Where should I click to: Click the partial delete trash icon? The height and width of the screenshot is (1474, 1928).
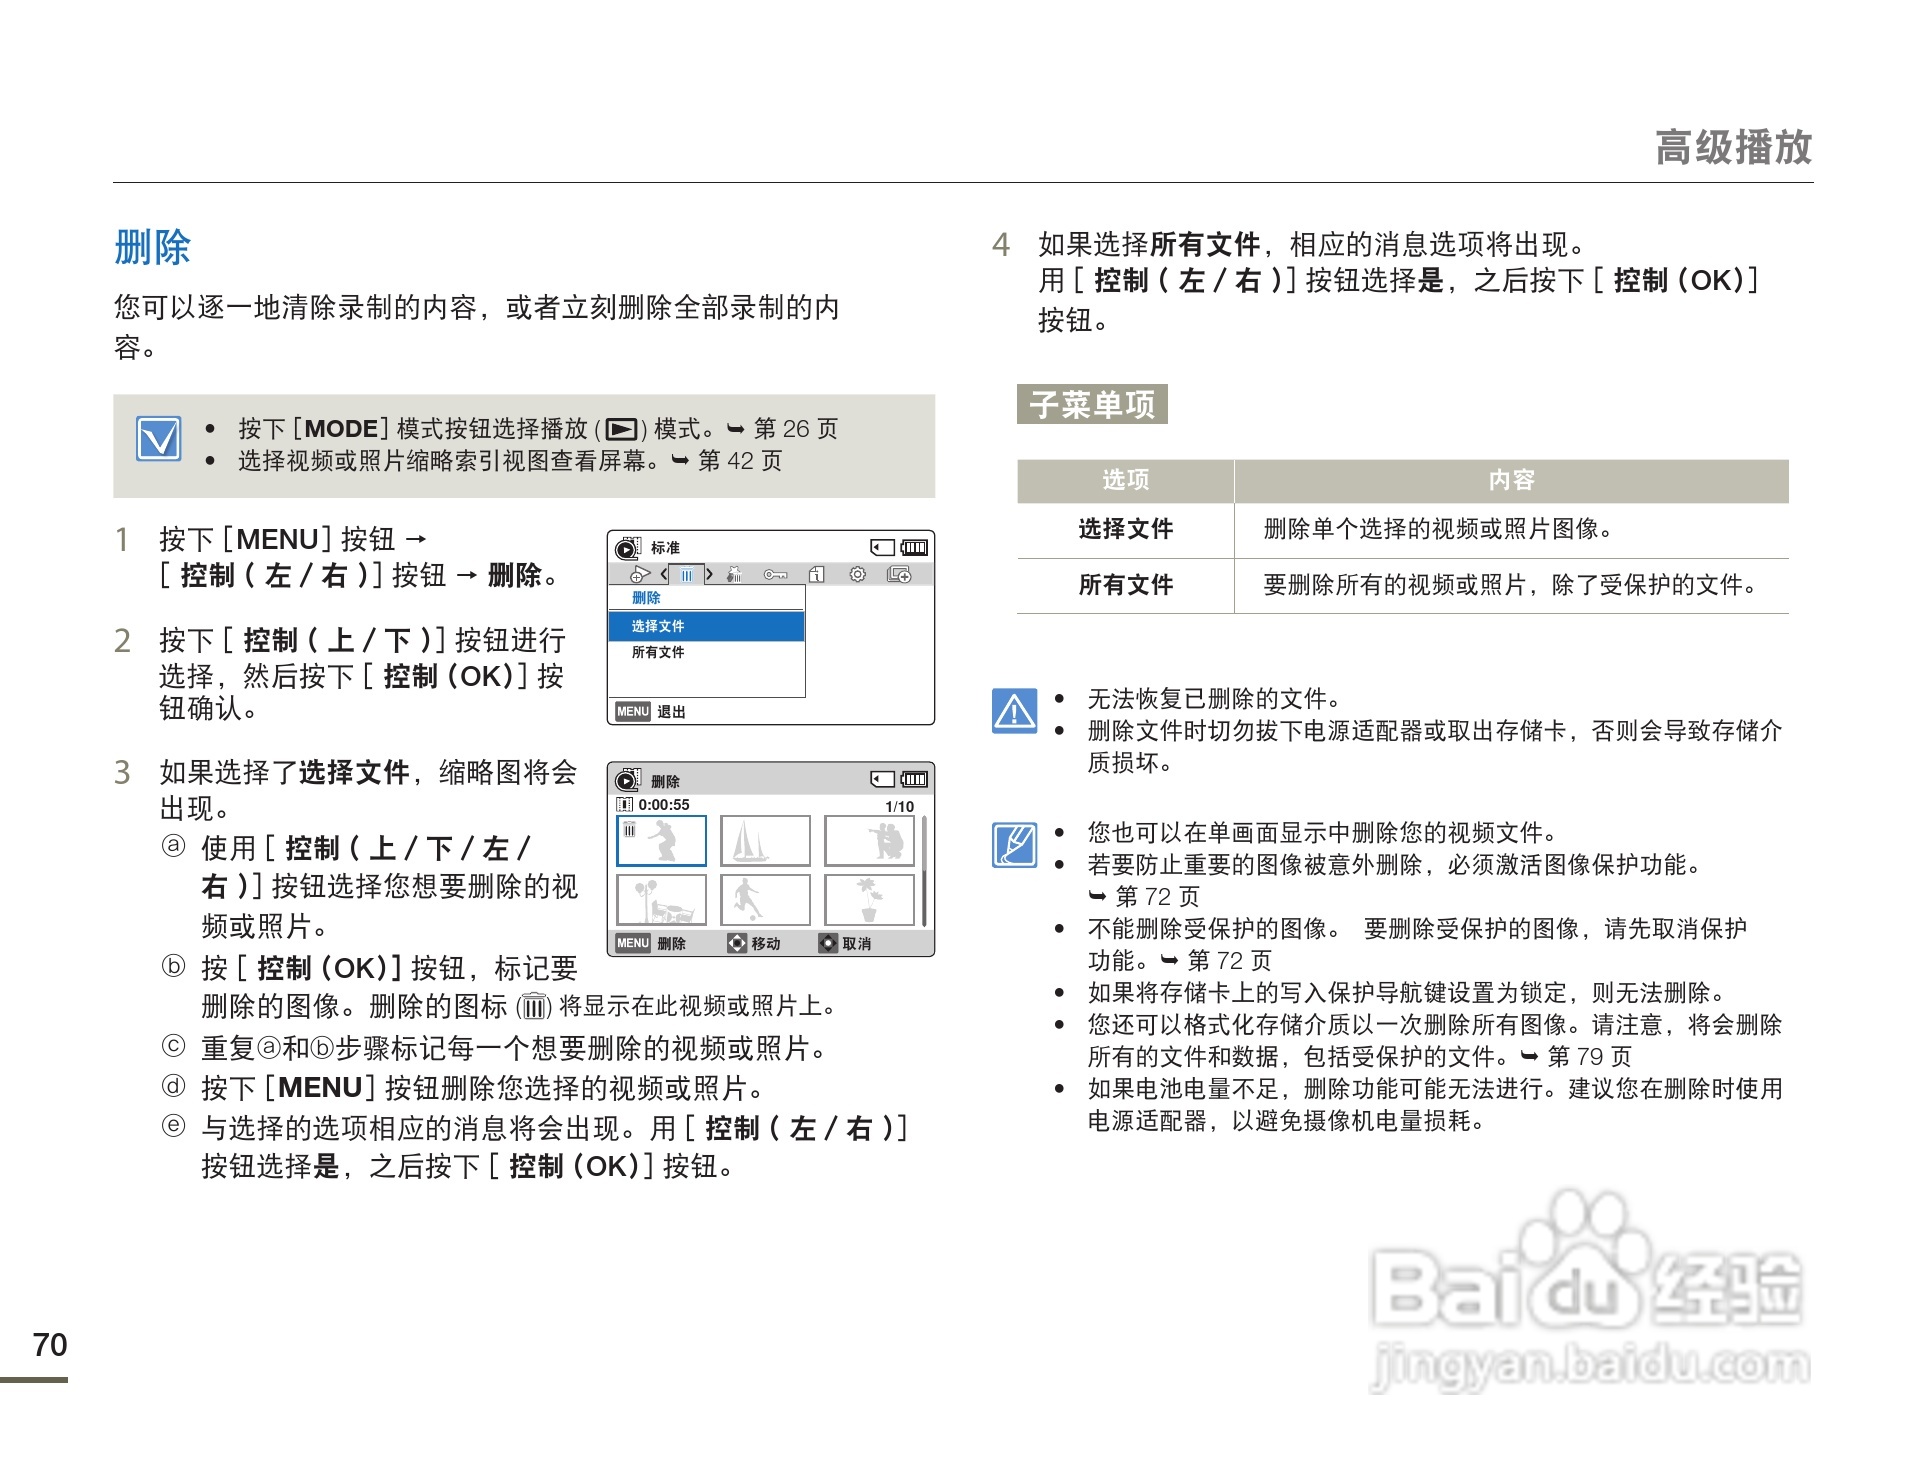coord(735,575)
